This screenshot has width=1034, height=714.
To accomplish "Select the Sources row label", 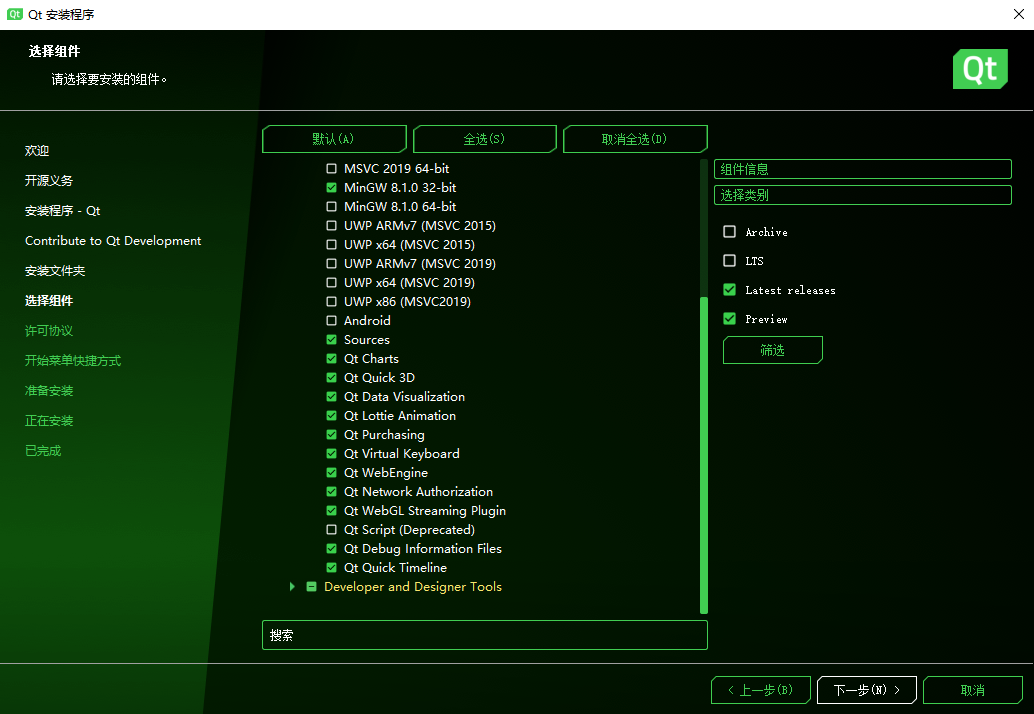I will 367,340.
